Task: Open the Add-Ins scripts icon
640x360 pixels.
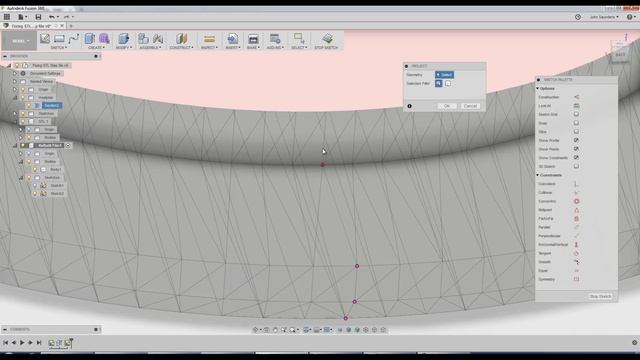Action: click(275, 39)
